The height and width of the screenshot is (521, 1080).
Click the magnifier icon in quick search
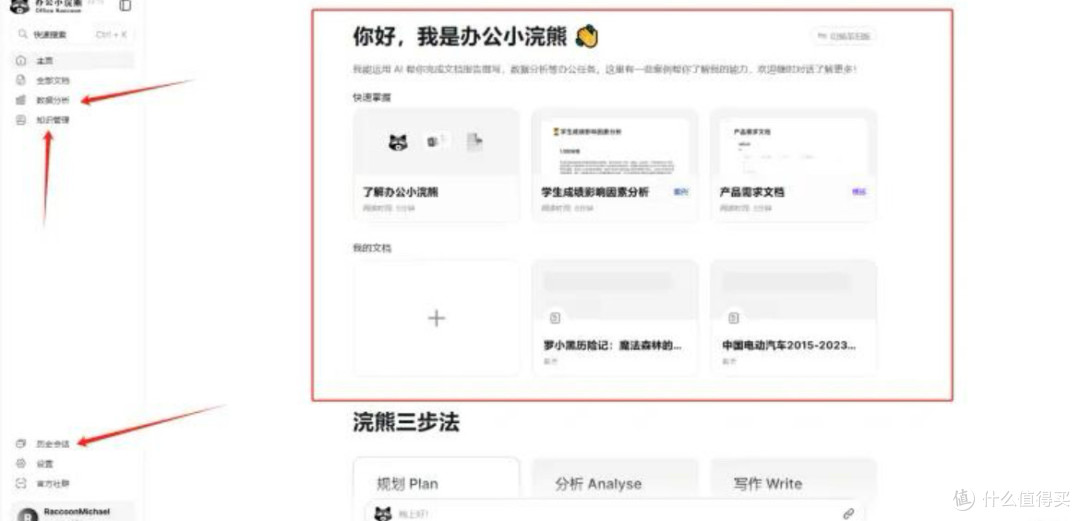click(x=23, y=34)
